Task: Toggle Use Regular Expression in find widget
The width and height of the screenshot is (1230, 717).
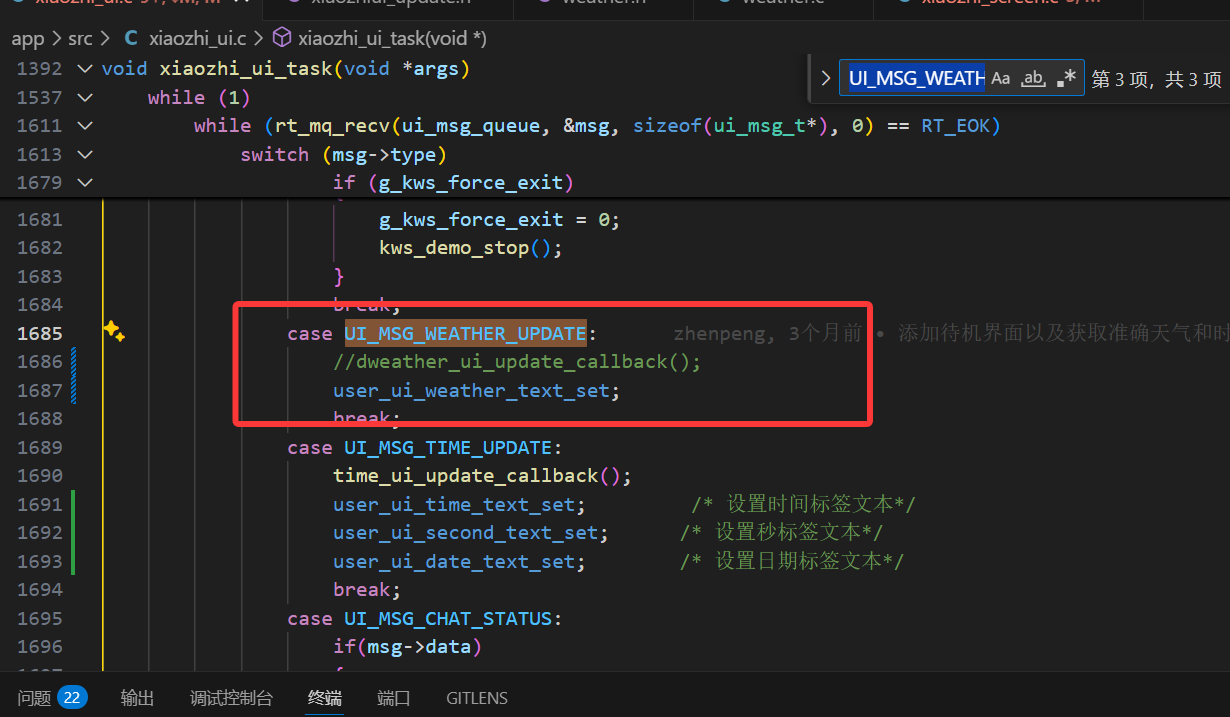Action: [1066, 78]
